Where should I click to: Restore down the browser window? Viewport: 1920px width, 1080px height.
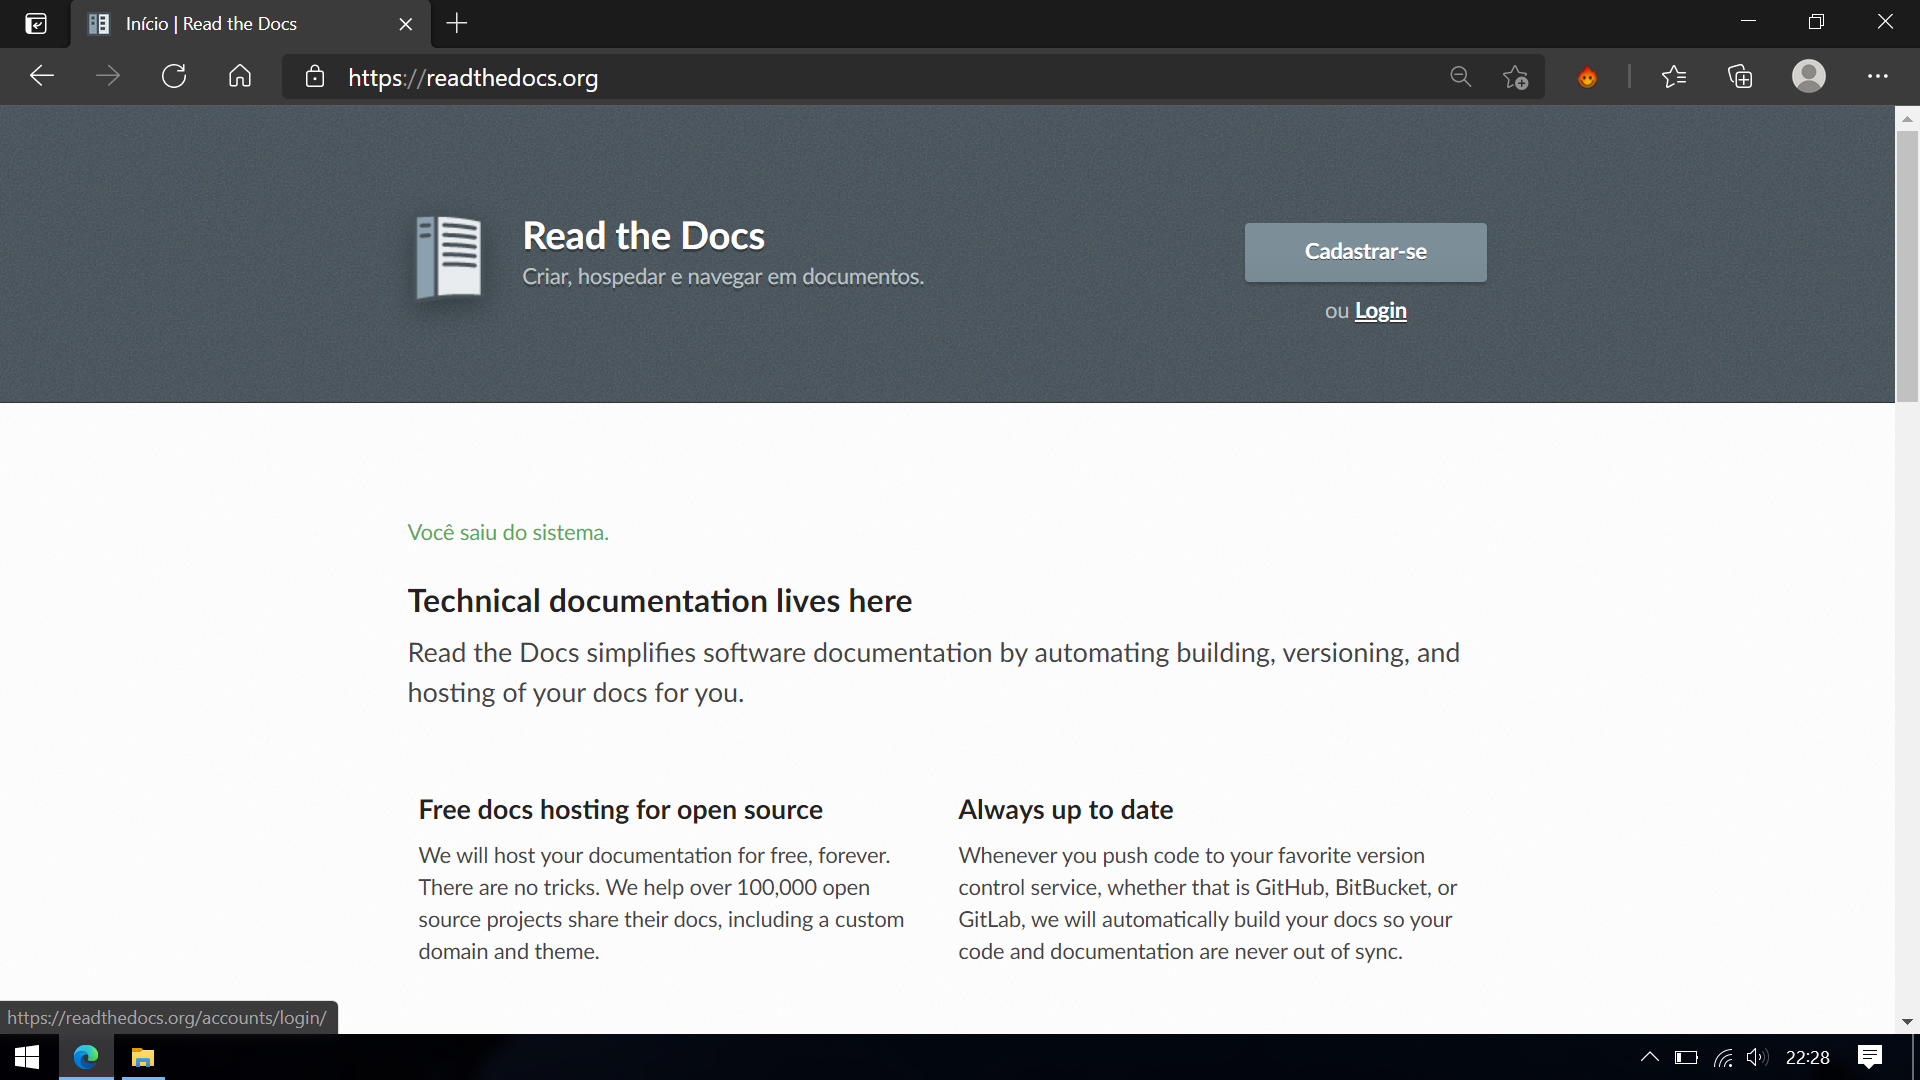pyautogui.click(x=1816, y=22)
